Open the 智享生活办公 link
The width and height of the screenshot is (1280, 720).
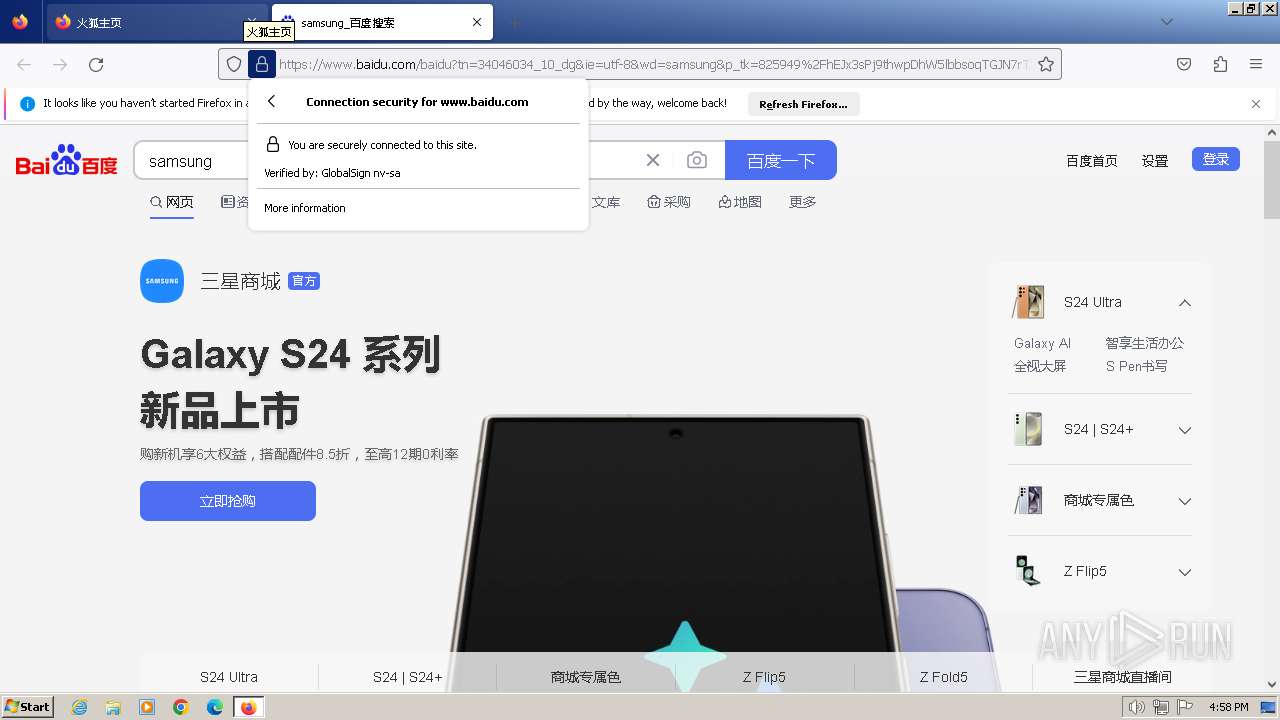click(1144, 343)
